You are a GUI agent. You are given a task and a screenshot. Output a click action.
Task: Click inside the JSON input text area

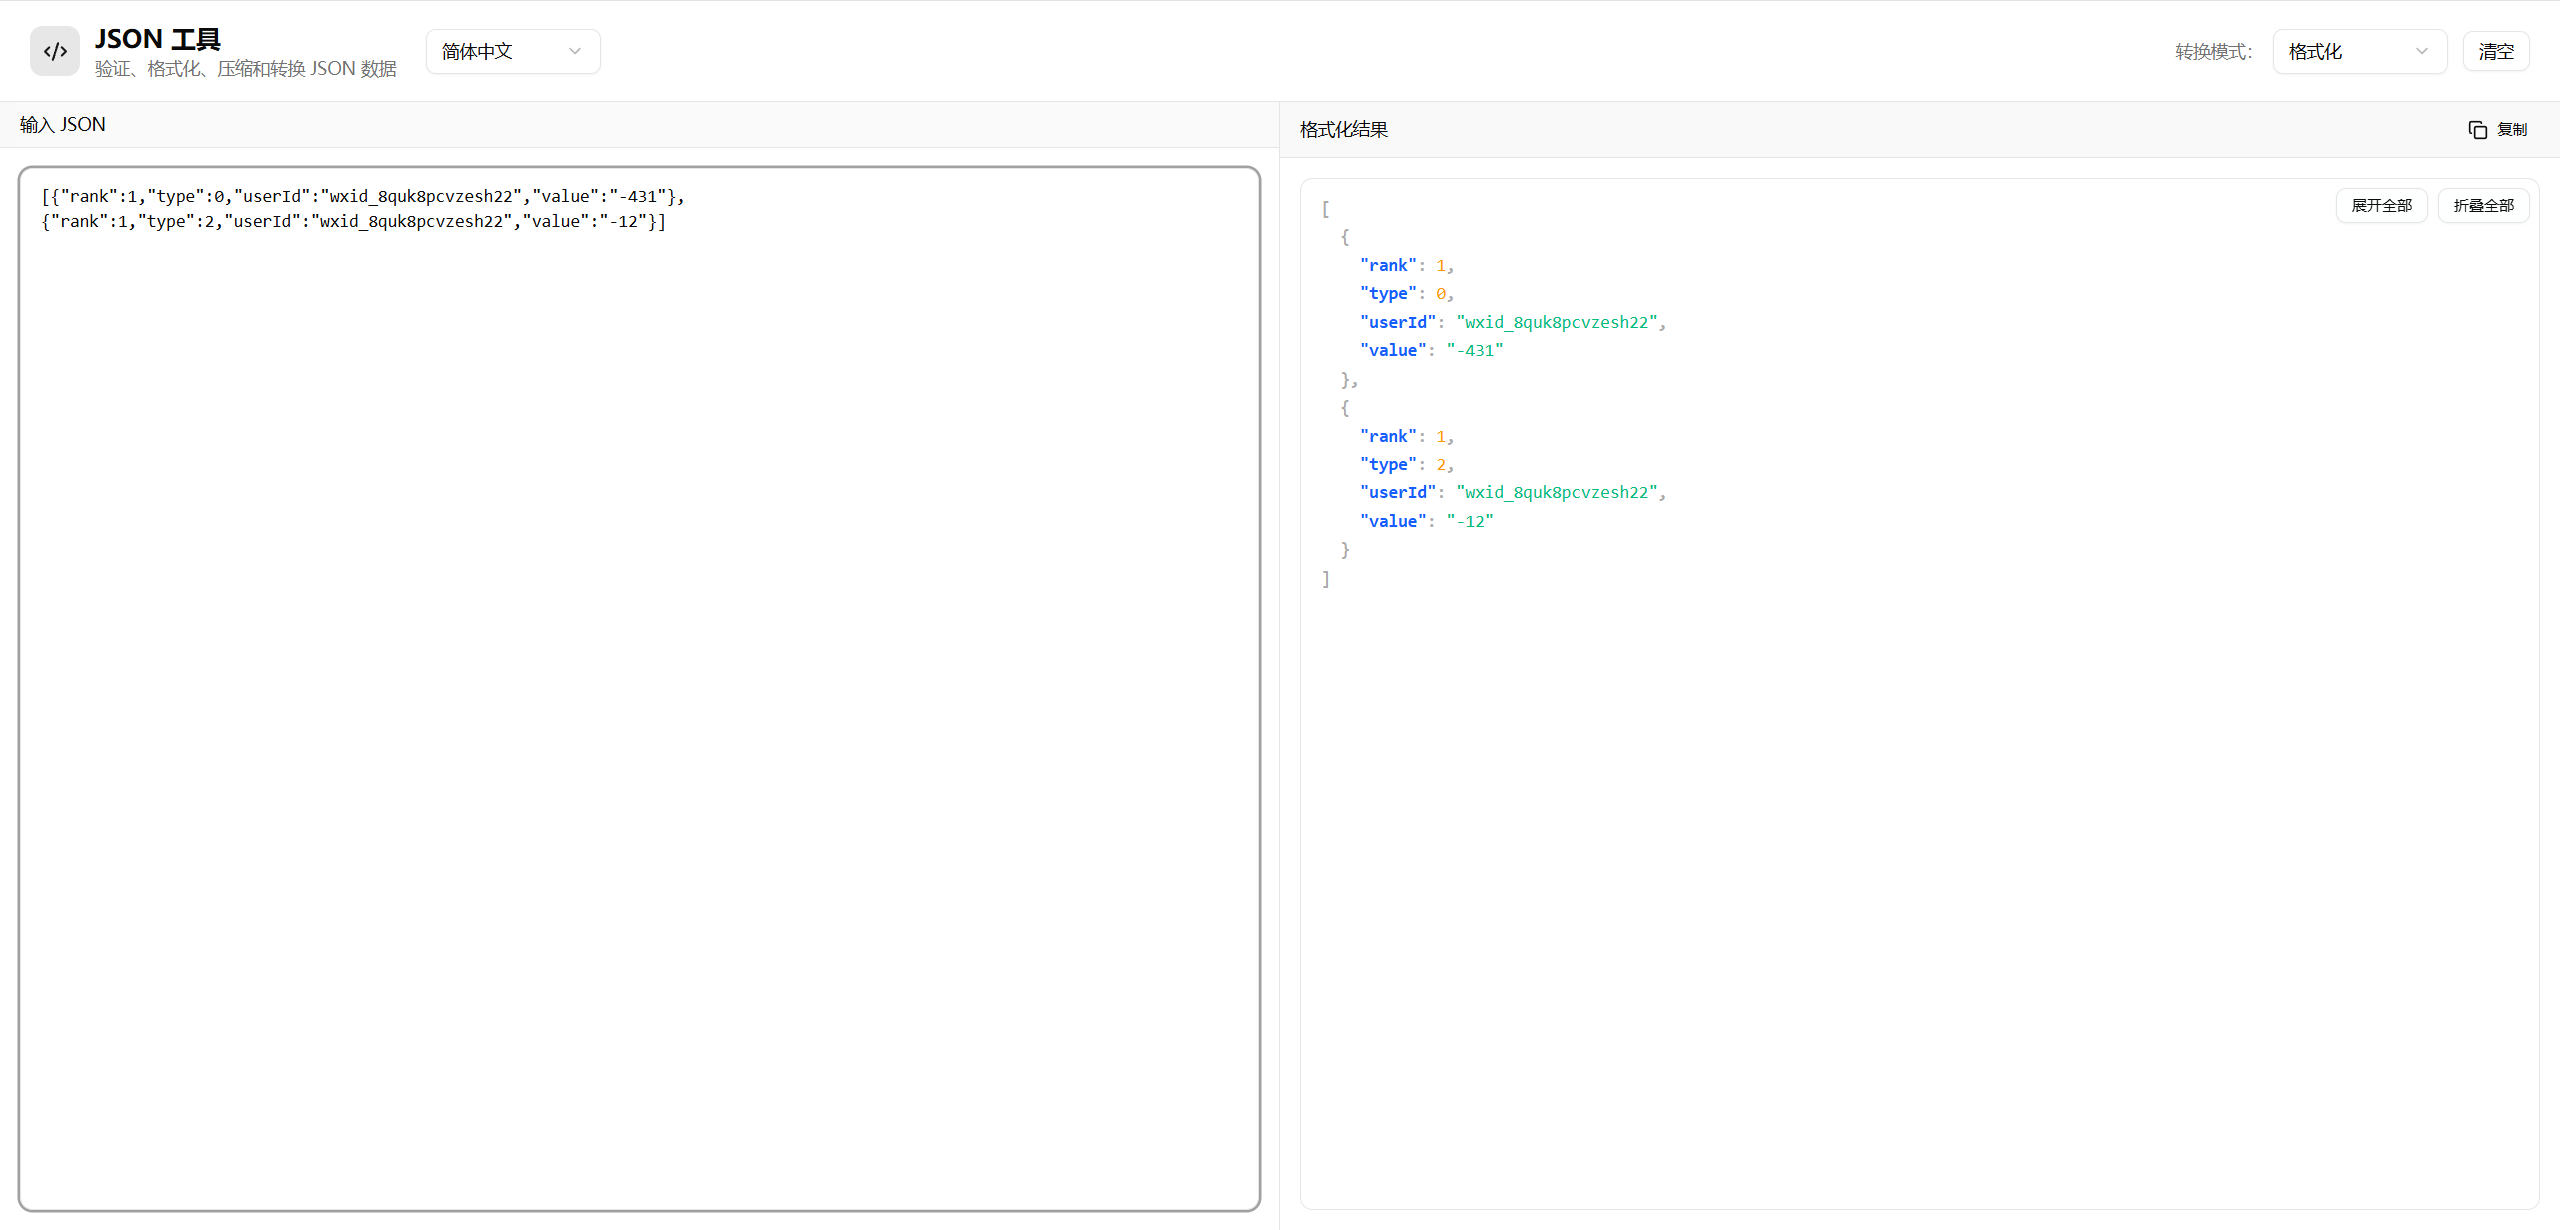coord(639,688)
